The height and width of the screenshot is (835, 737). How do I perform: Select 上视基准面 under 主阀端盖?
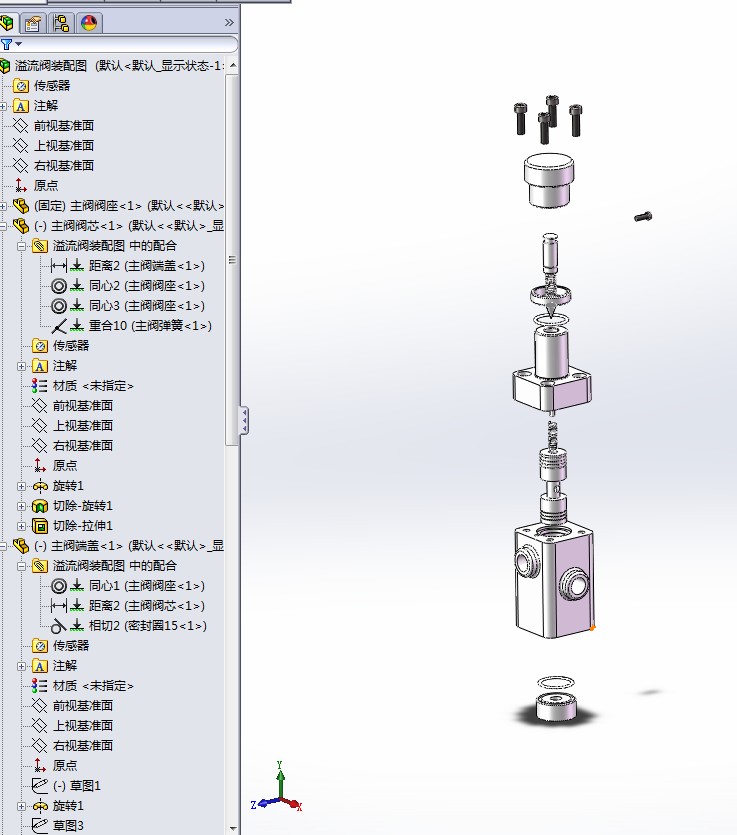[72, 725]
